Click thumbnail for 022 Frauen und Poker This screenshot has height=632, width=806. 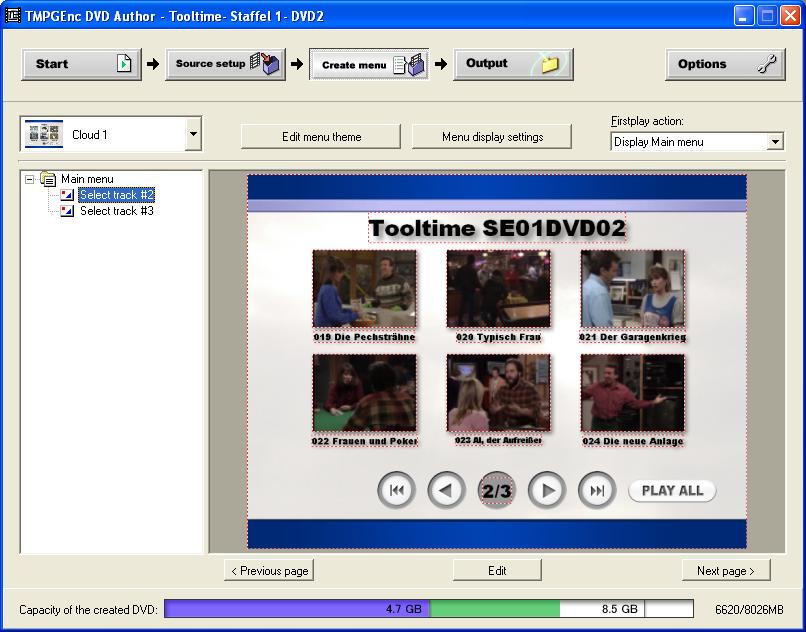coord(364,392)
